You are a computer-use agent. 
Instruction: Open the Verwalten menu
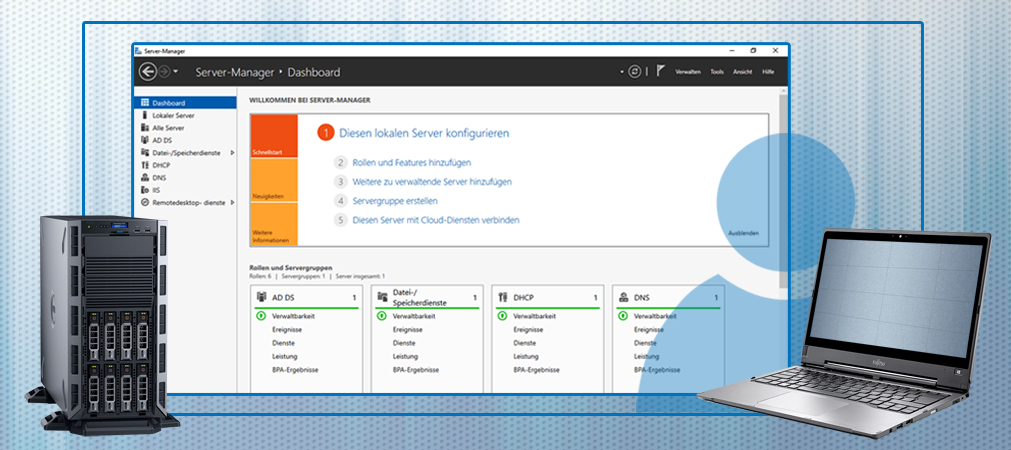point(688,72)
